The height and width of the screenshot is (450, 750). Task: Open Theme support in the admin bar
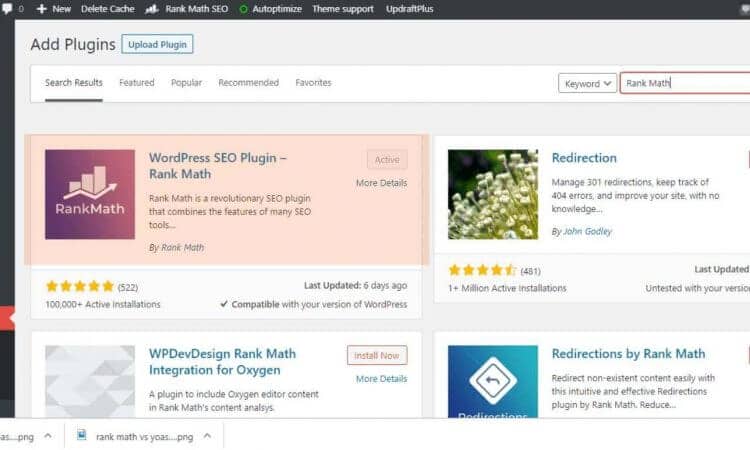343,9
